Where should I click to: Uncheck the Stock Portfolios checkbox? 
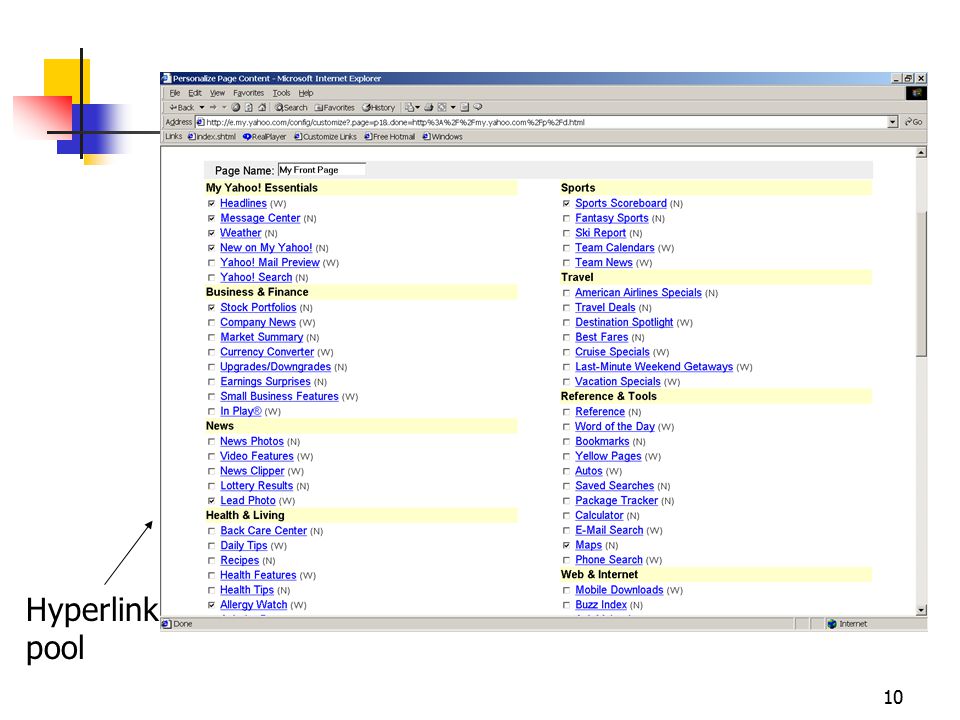coord(211,307)
